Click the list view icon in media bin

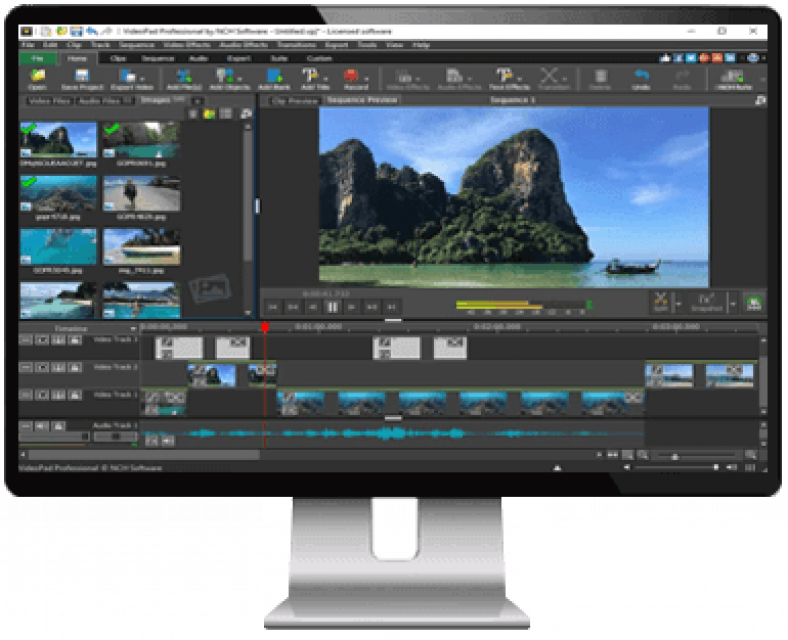pyautogui.click(x=226, y=114)
